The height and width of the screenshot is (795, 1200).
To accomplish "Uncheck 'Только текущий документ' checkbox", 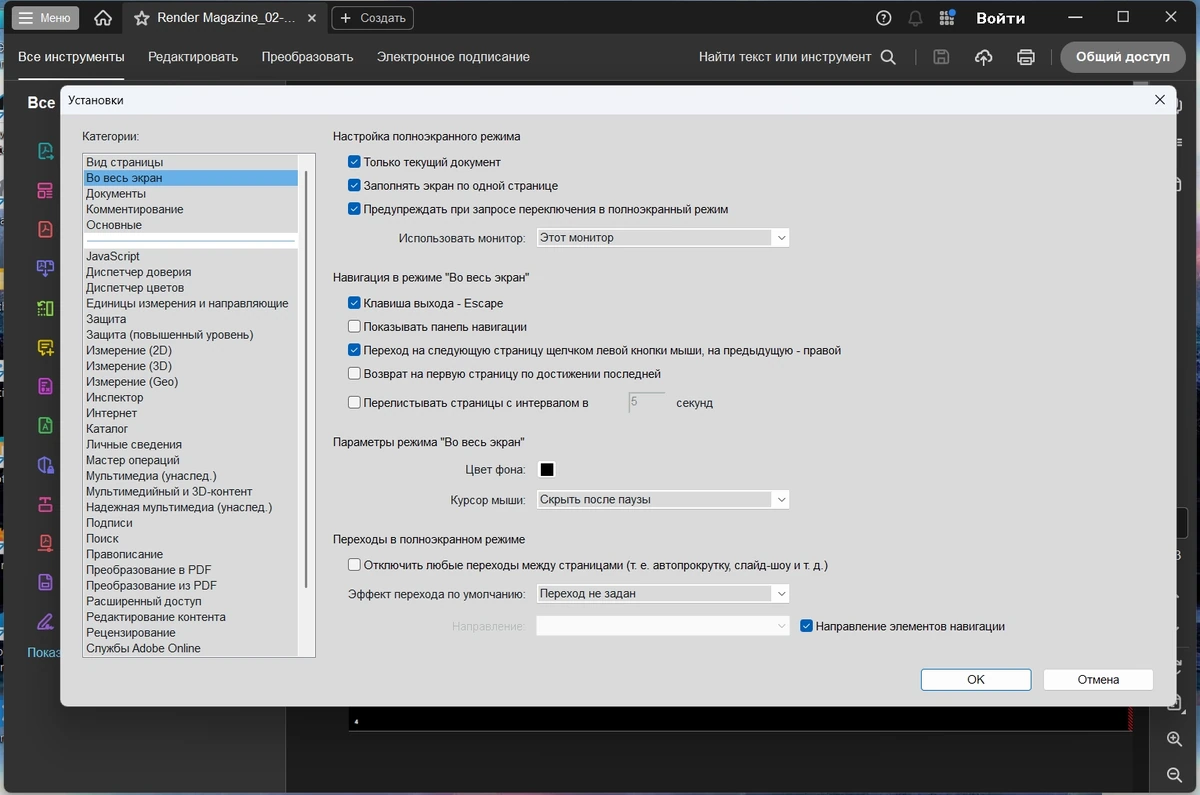I will pyautogui.click(x=354, y=162).
